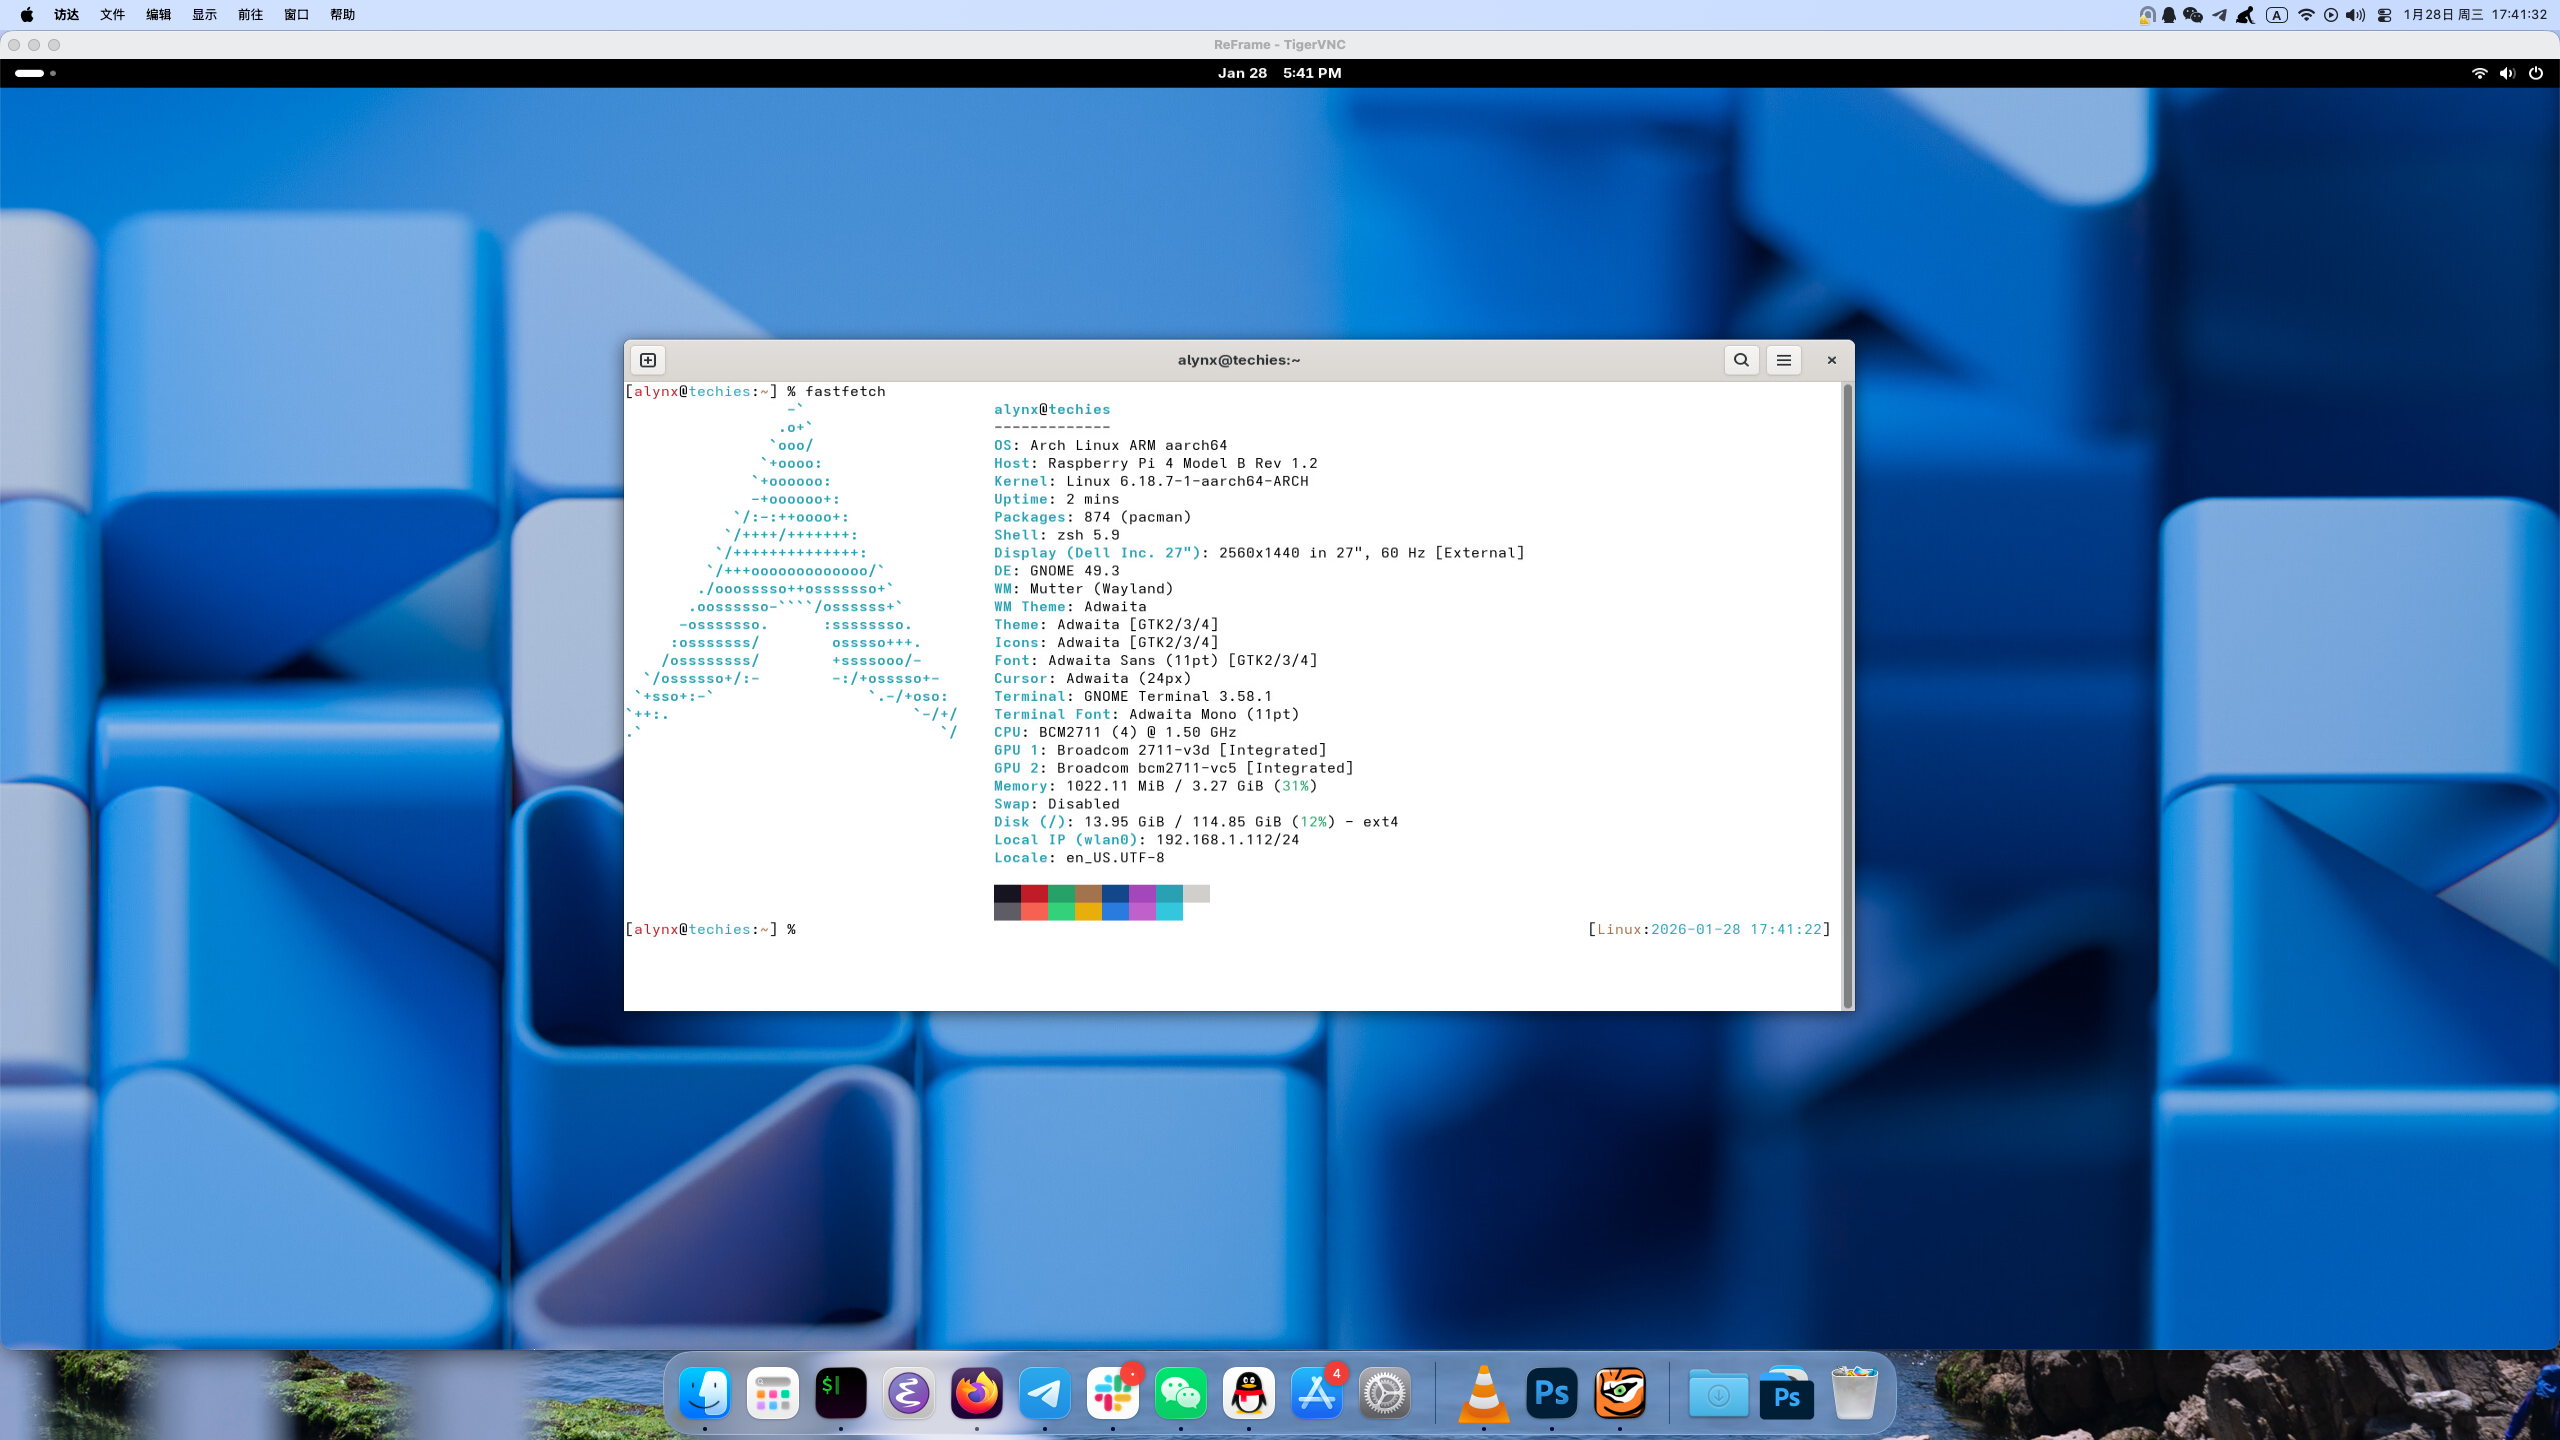The width and height of the screenshot is (2560, 1440).
Task: Open Control Center toggles in the menu bar
Action: click(2384, 15)
